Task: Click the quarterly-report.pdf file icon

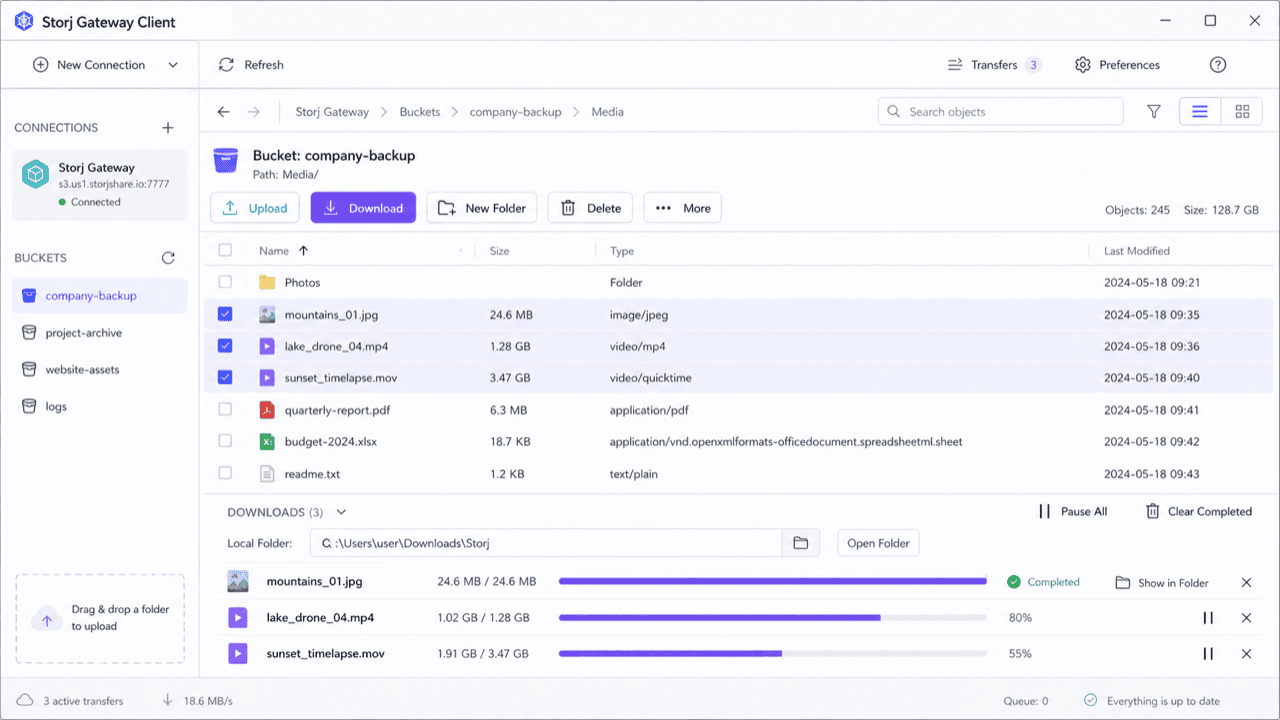Action: (267, 410)
